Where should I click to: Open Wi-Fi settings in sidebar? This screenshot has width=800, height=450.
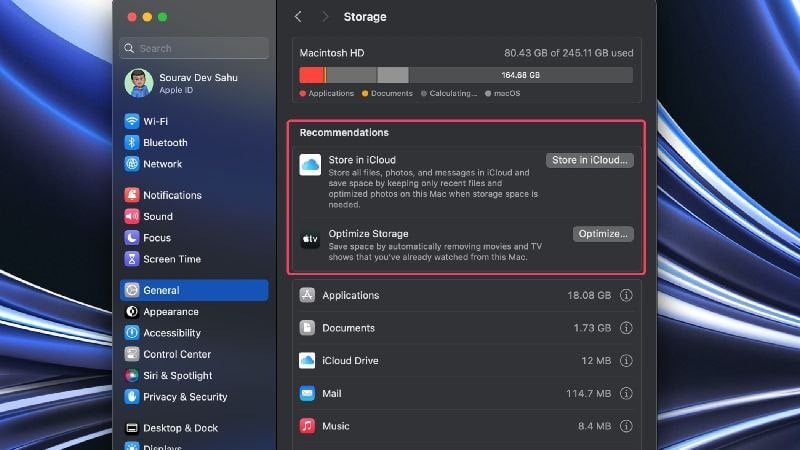click(x=194, y=121)
